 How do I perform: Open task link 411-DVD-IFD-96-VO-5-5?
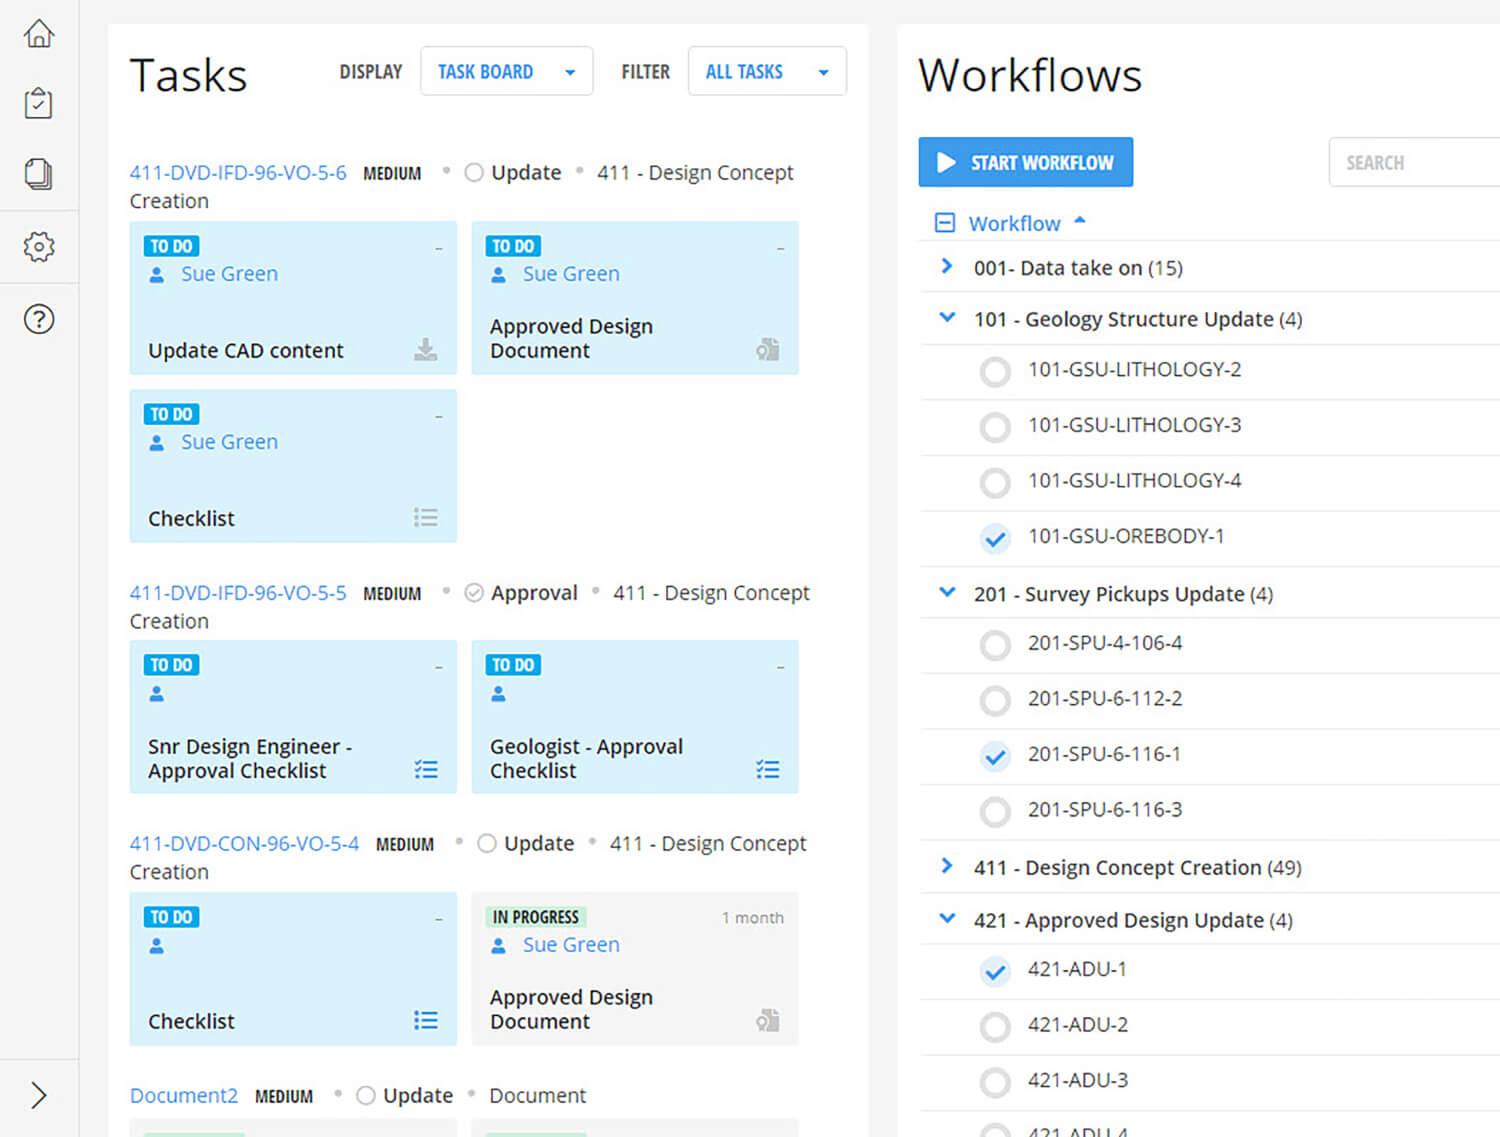(238, 593)
